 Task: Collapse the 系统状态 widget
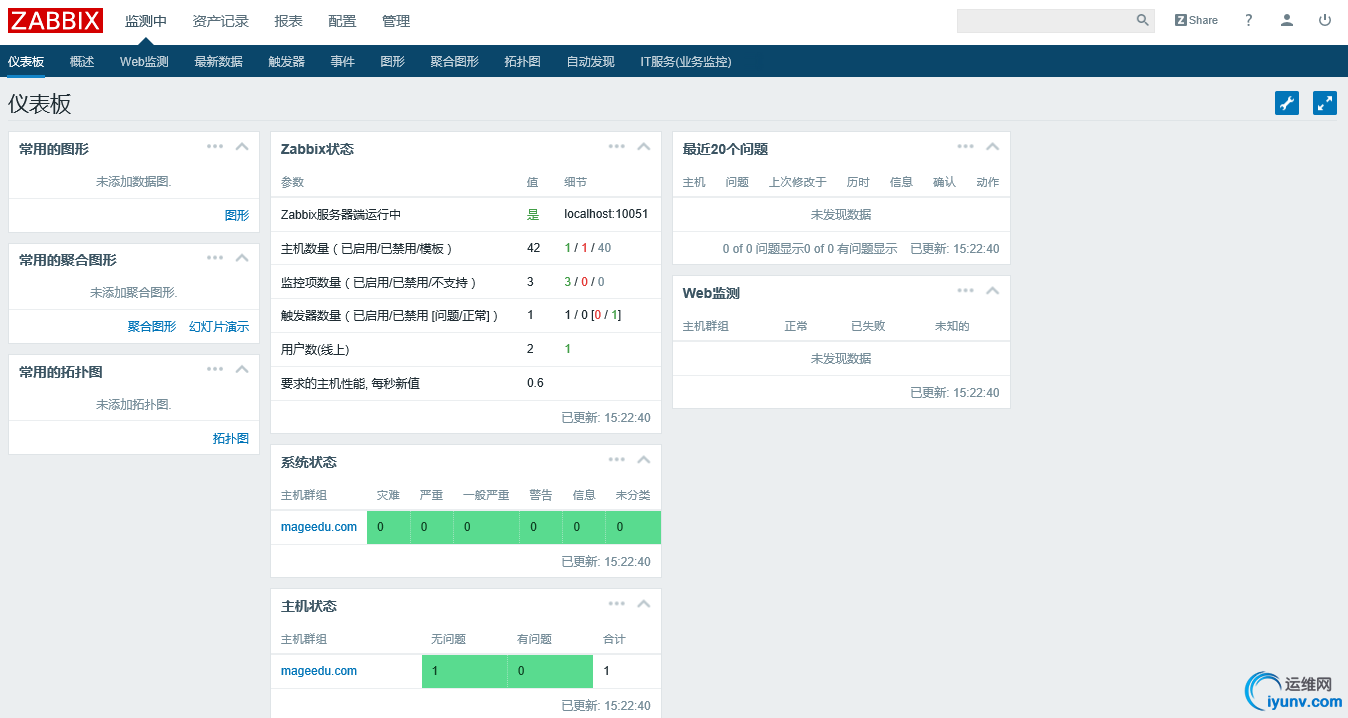(x=644, y=460)
